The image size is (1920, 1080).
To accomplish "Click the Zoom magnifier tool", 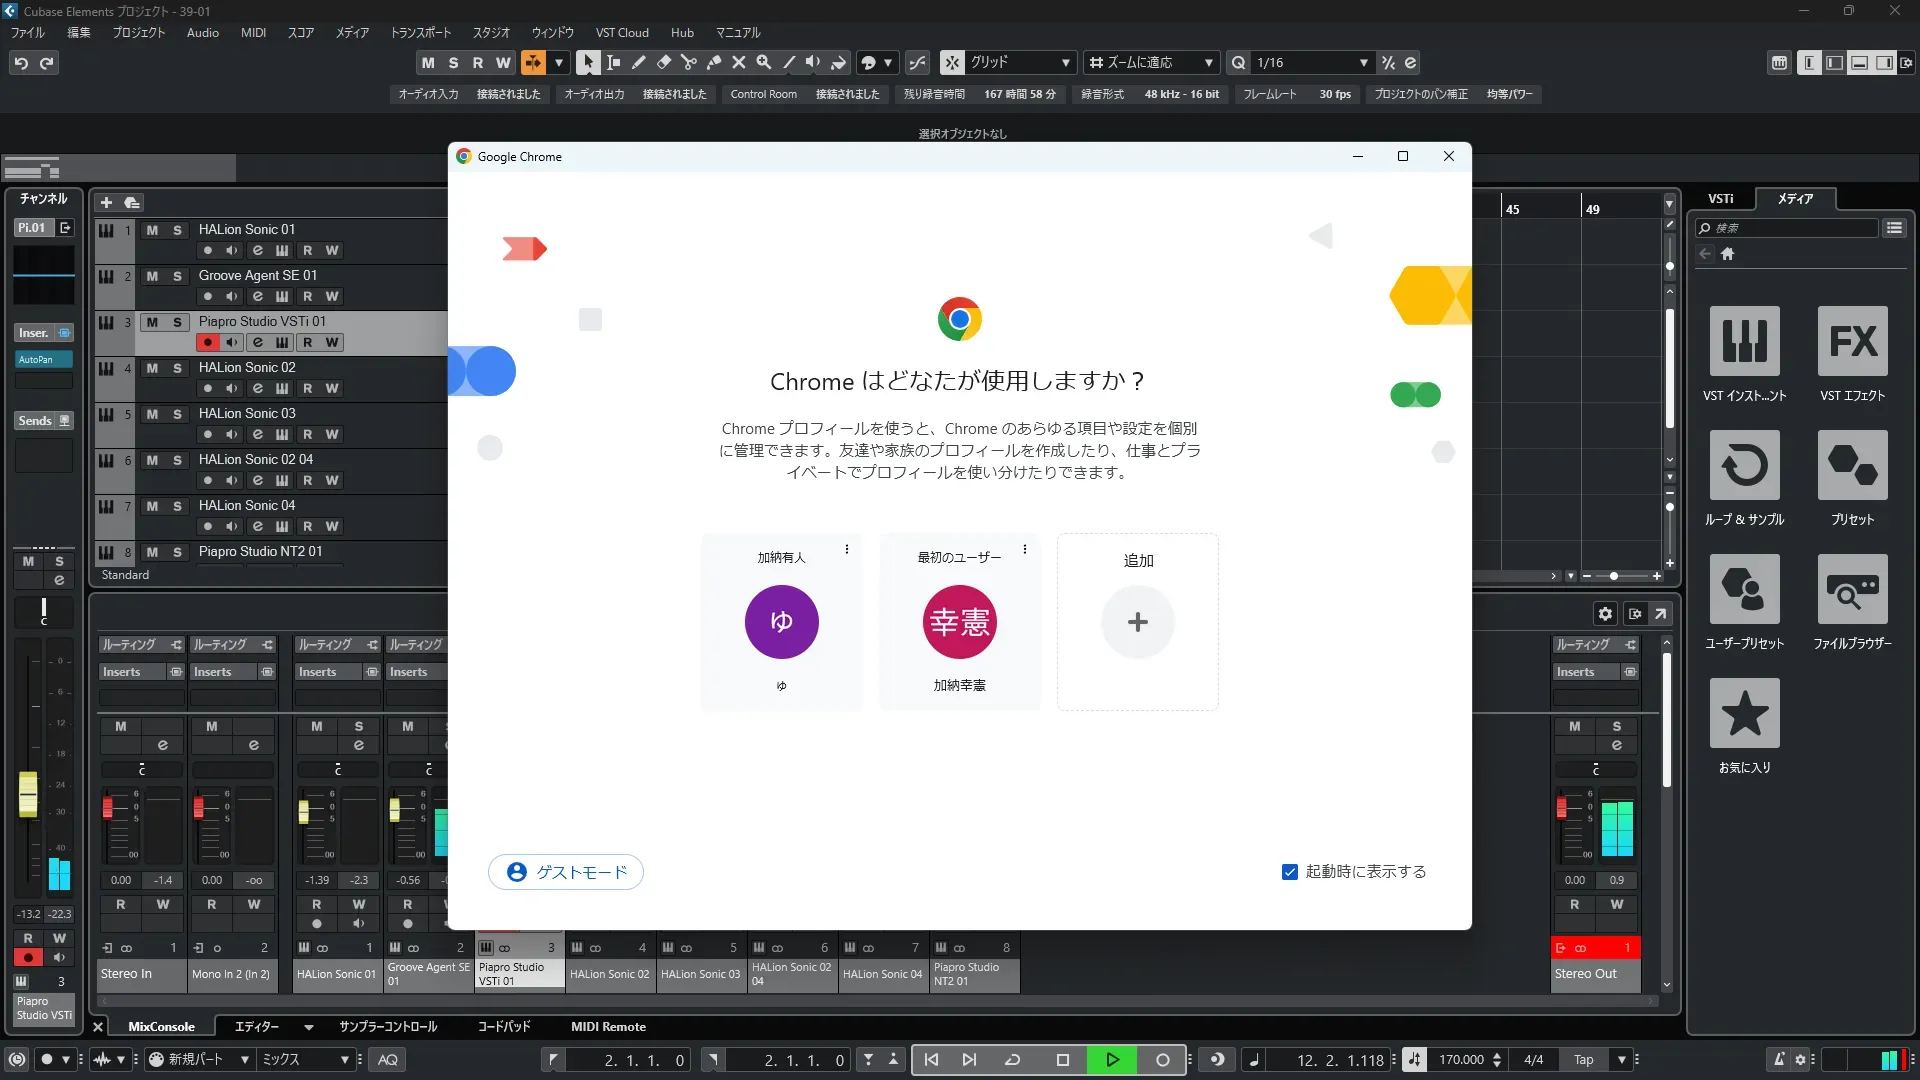I will point(763,62).
